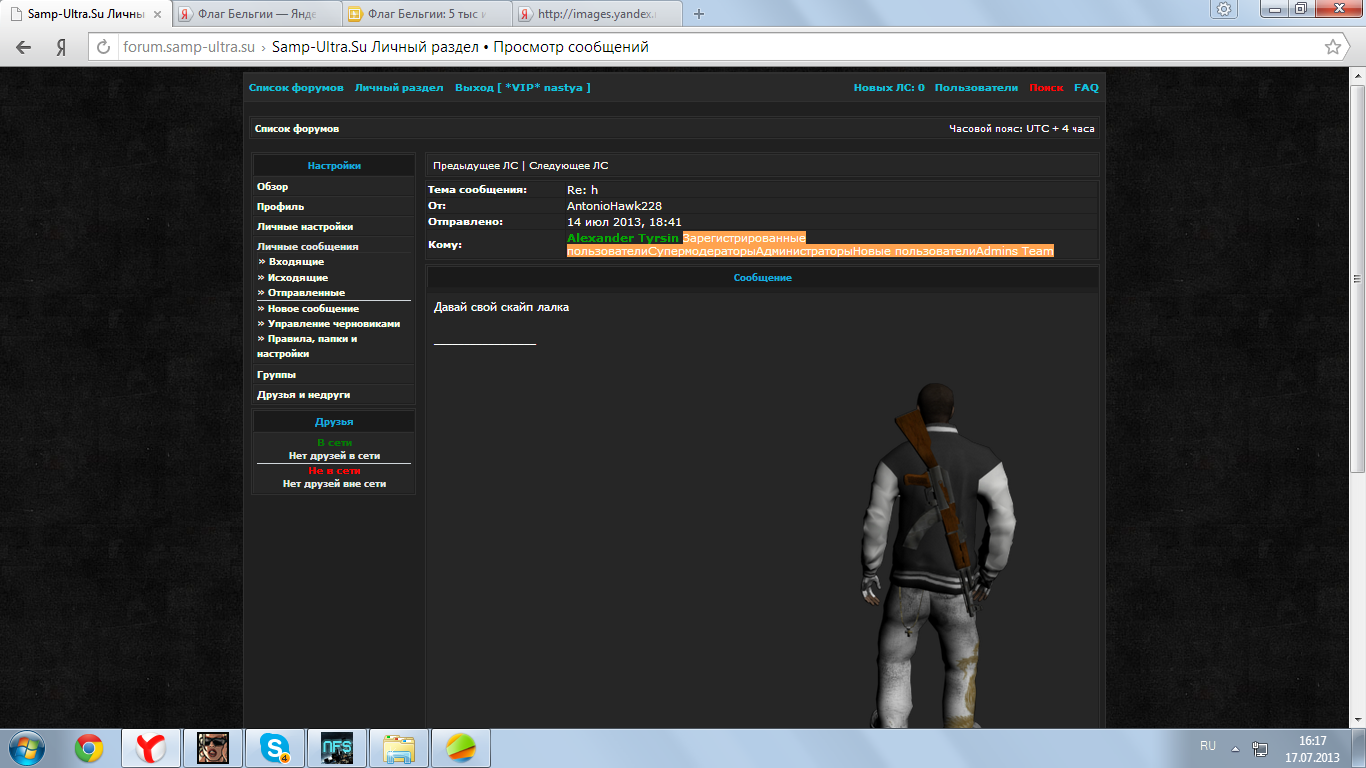Show hidden system tray icons arrow
The image size is (1366, 768).
(1235, 748)
